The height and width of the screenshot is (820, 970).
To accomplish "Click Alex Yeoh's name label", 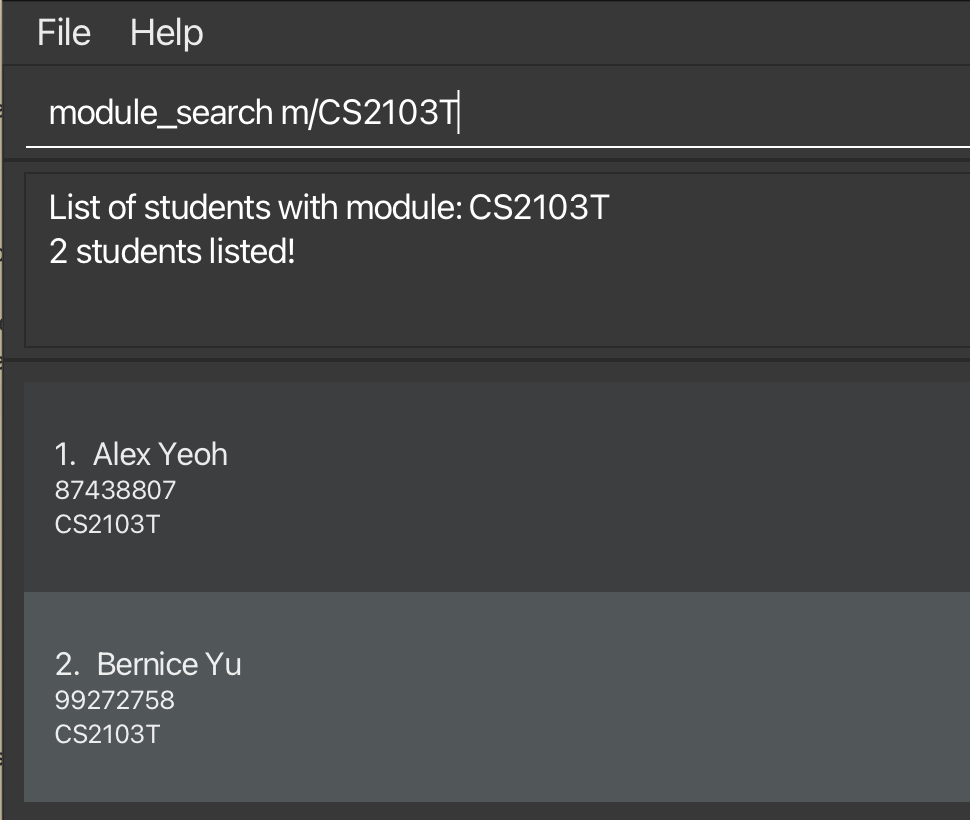I will pos(160,454).
